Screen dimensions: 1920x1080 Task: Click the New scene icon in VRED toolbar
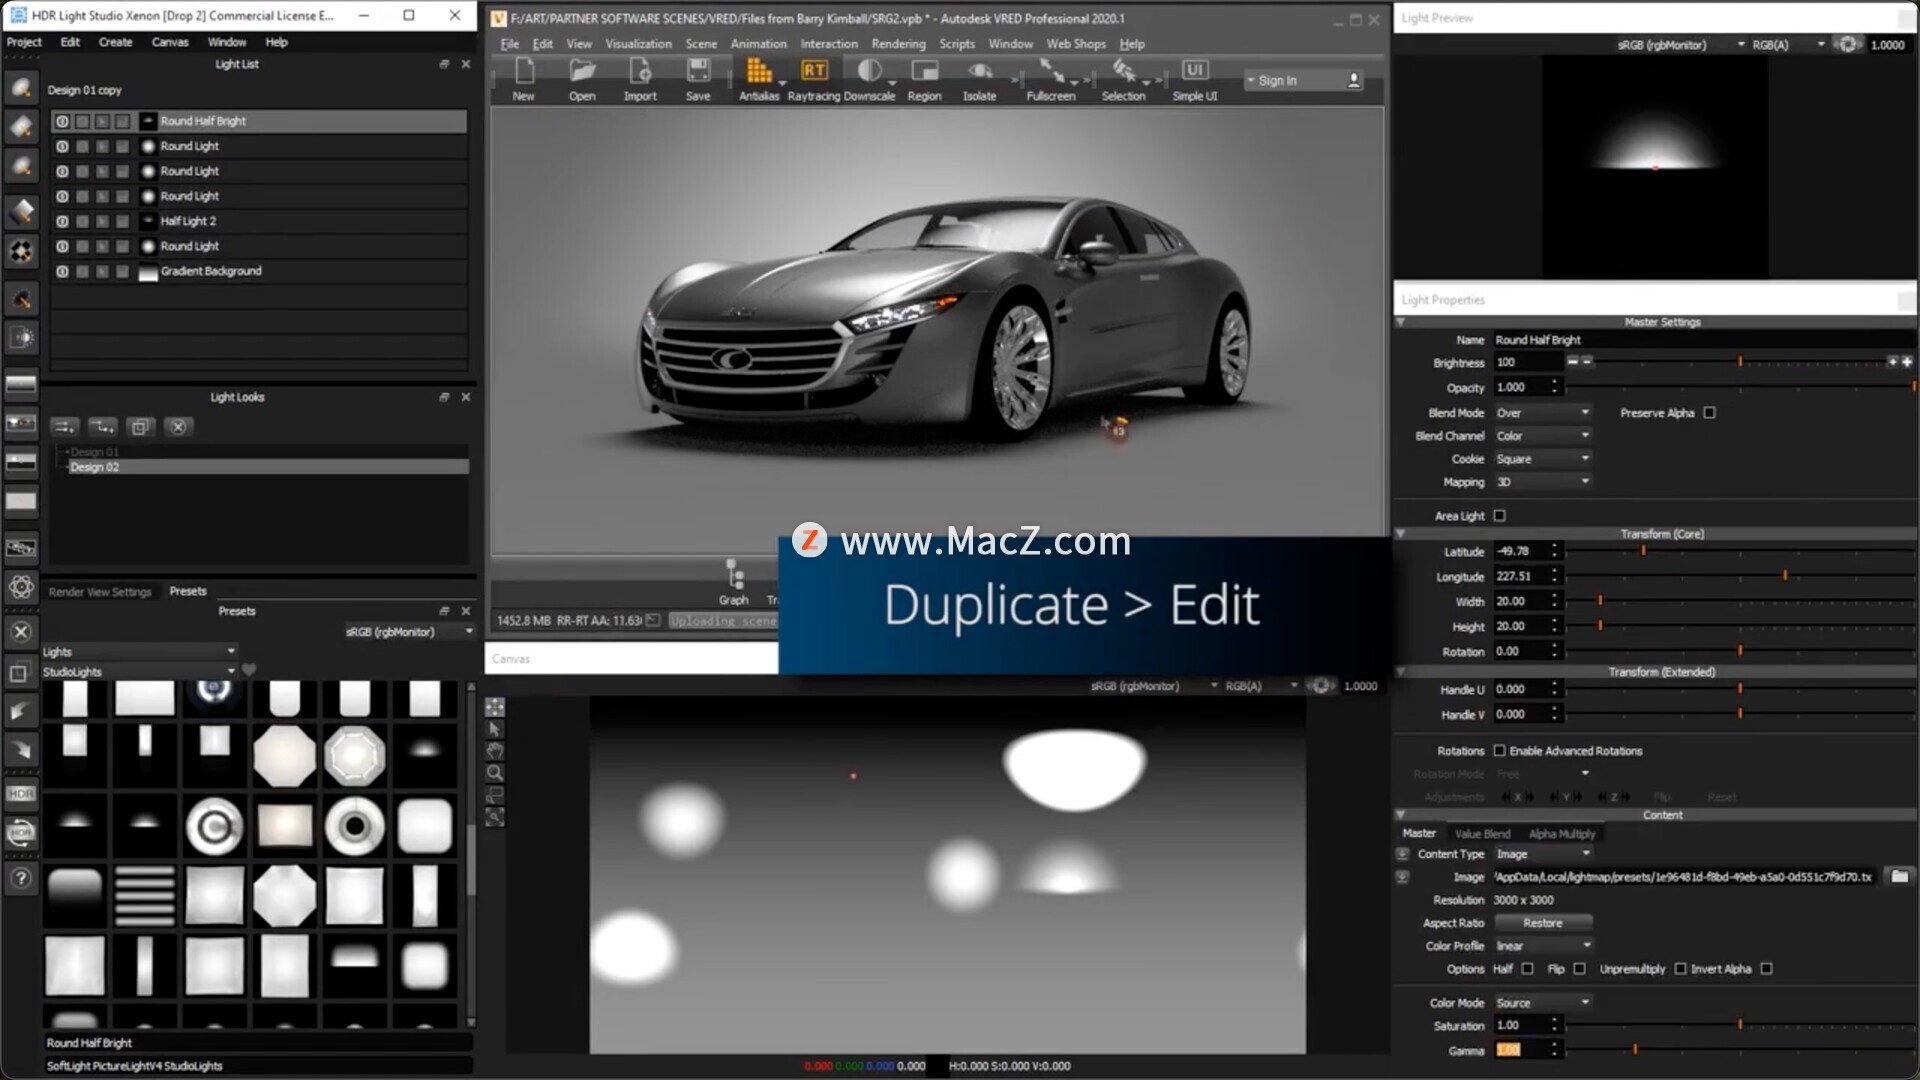point(524,71)
